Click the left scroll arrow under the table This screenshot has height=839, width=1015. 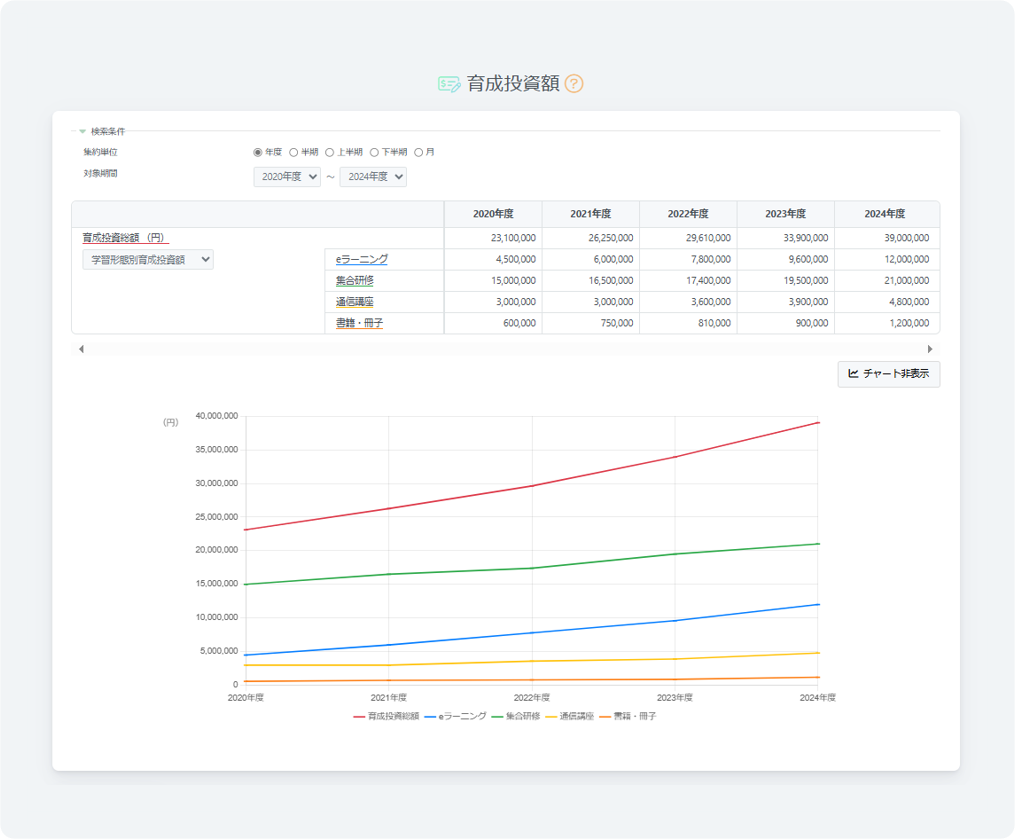coord(81,349)
